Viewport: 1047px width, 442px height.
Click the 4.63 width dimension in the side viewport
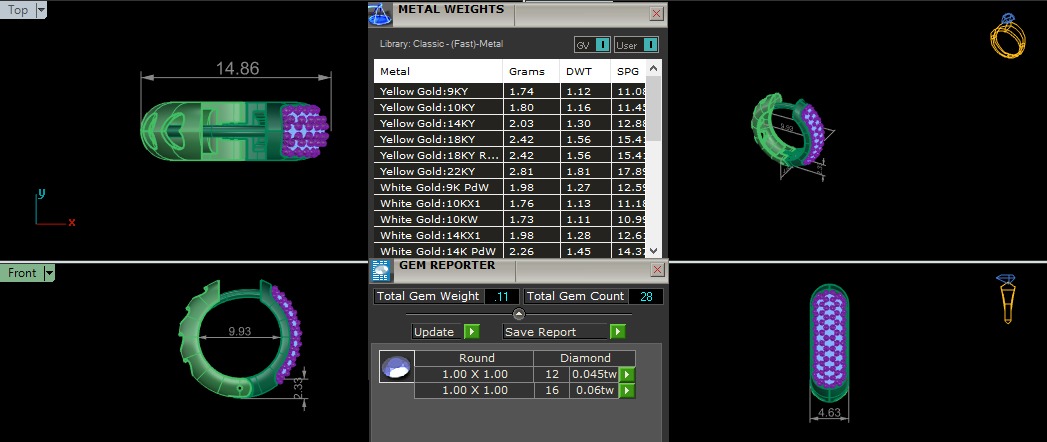829,413
